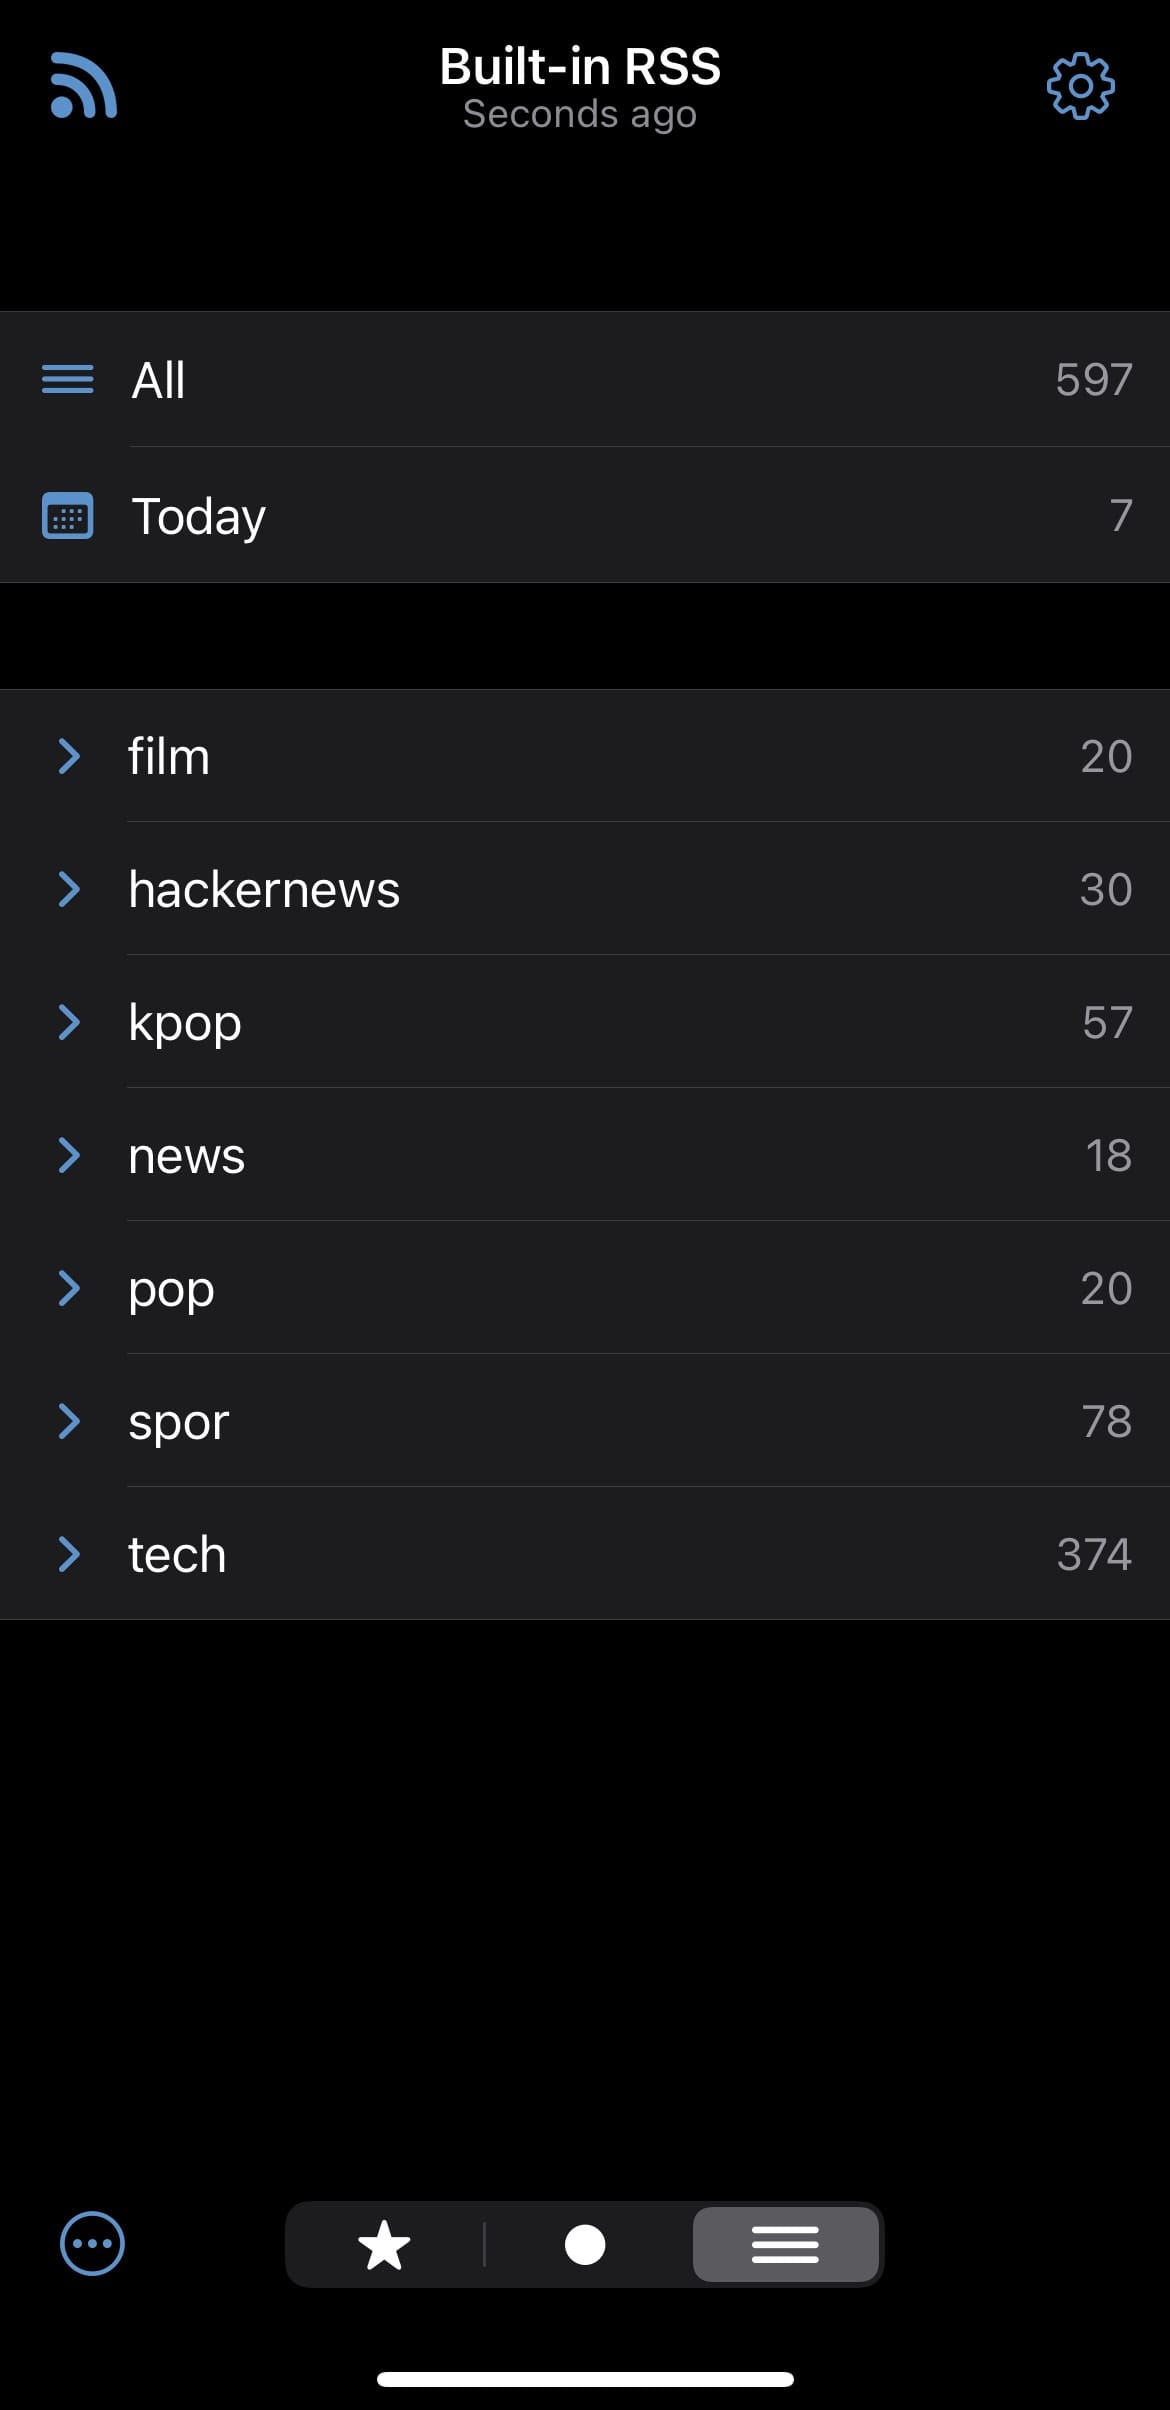Expand the spor folder chevron
The image size is (1170, 2410).
(x=68, y=1421)
